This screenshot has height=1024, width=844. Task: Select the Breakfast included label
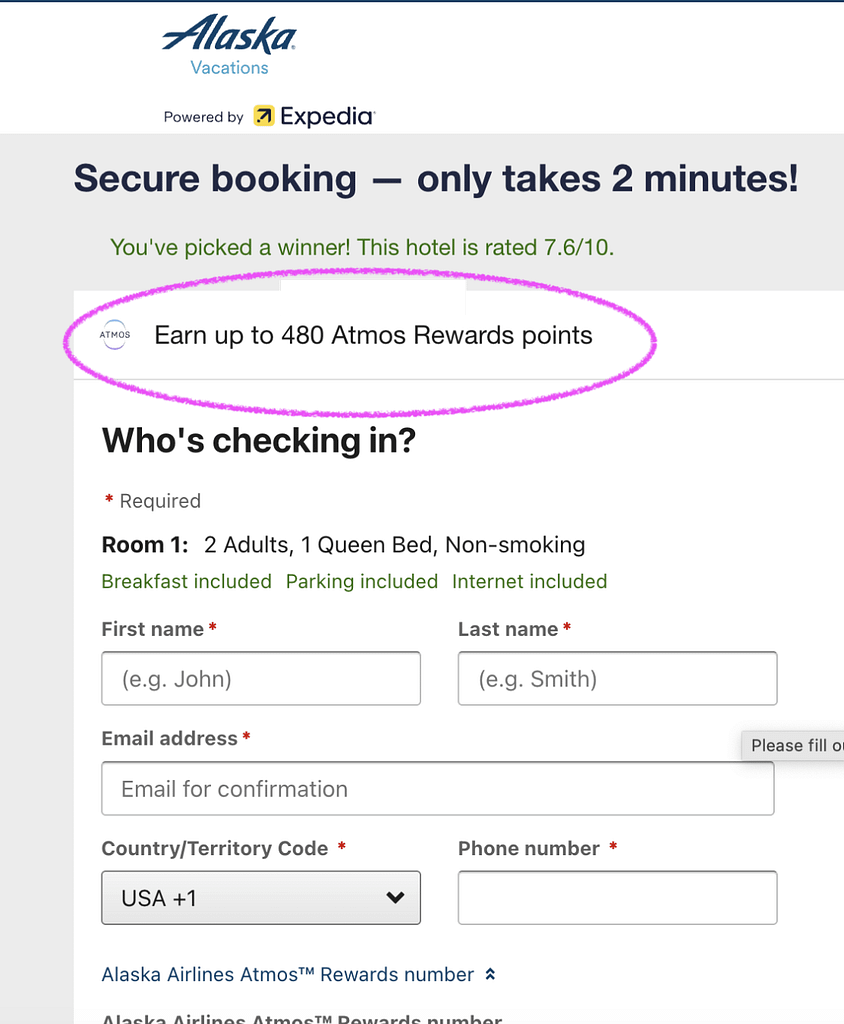coord(186,581)
